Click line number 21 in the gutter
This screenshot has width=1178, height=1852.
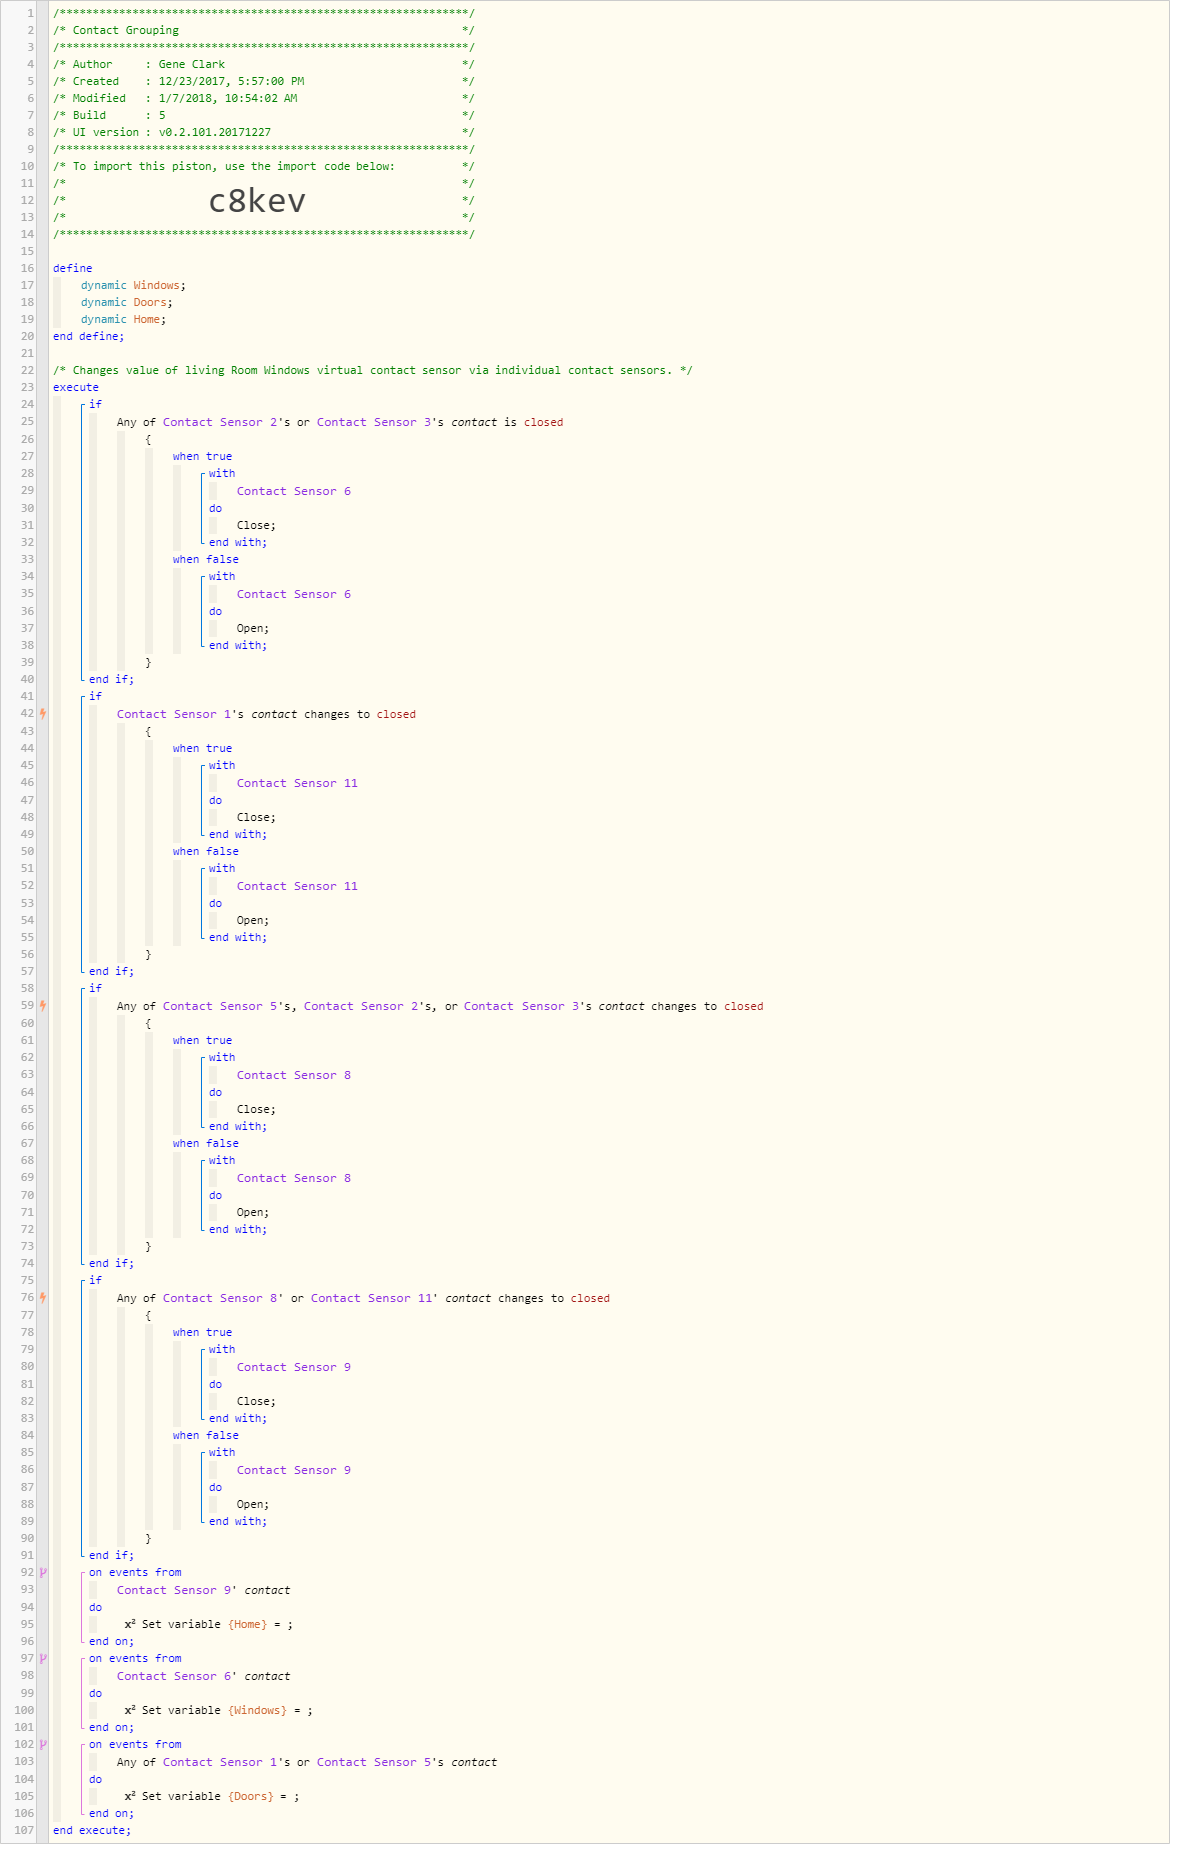pos(27,353)
